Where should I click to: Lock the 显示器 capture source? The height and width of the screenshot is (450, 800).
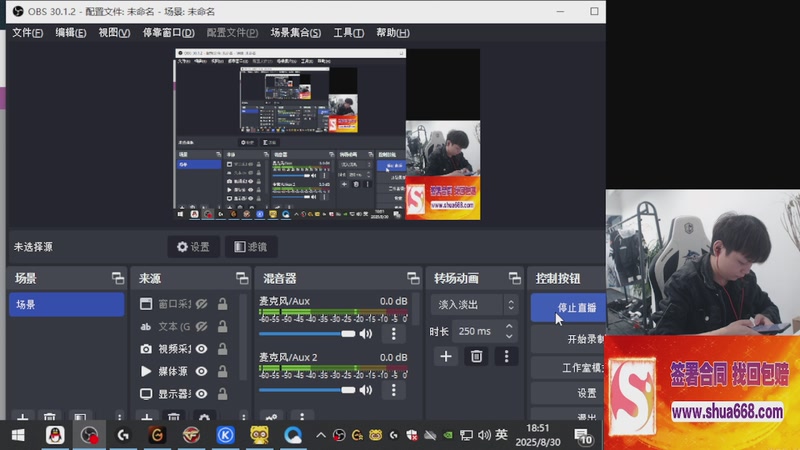[x=222, y=394]
